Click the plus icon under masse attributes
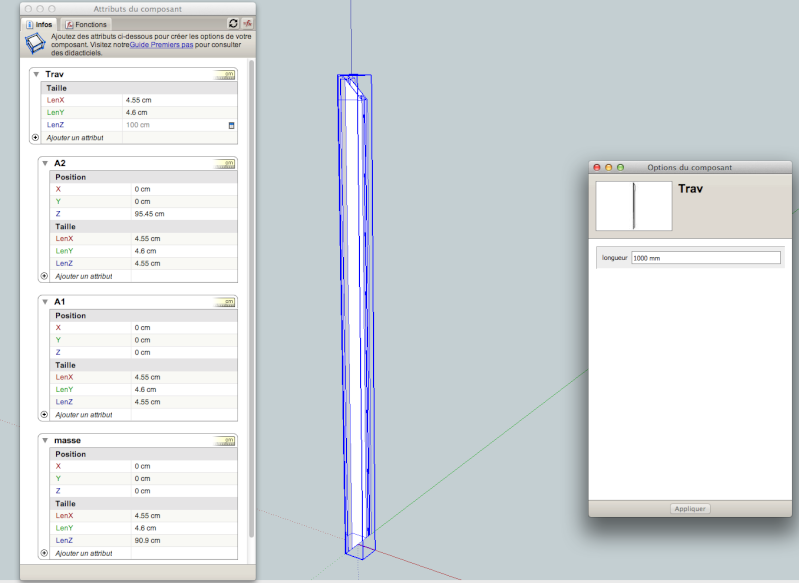The width and height of the screenshot is (799, 583). (44, 553)
